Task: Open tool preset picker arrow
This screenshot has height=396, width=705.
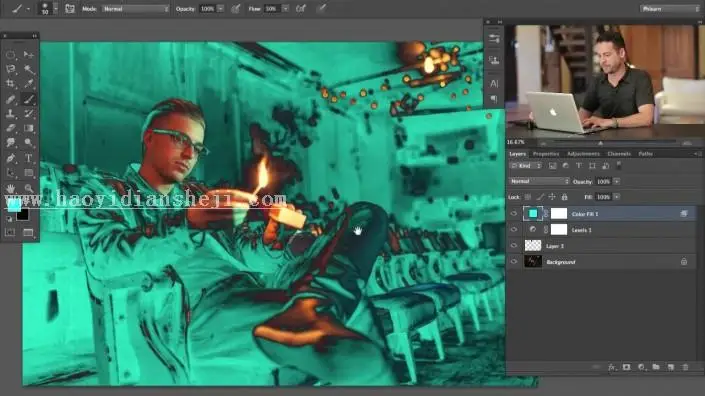Action: pos(28,9)
